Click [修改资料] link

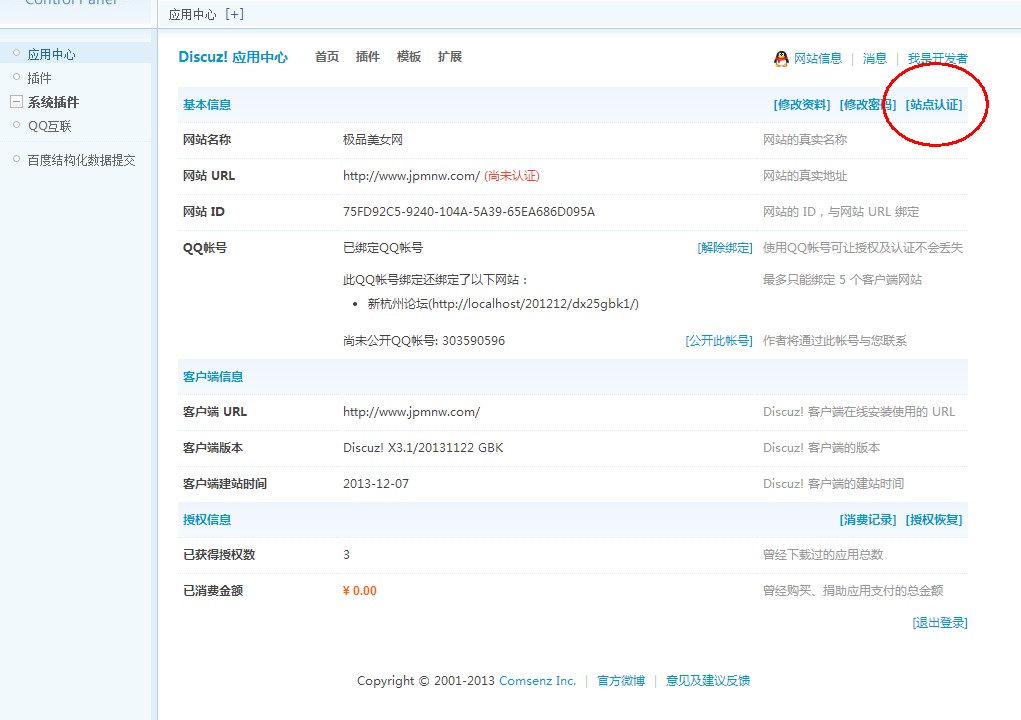pyautogui.click(x=802, y=105)
